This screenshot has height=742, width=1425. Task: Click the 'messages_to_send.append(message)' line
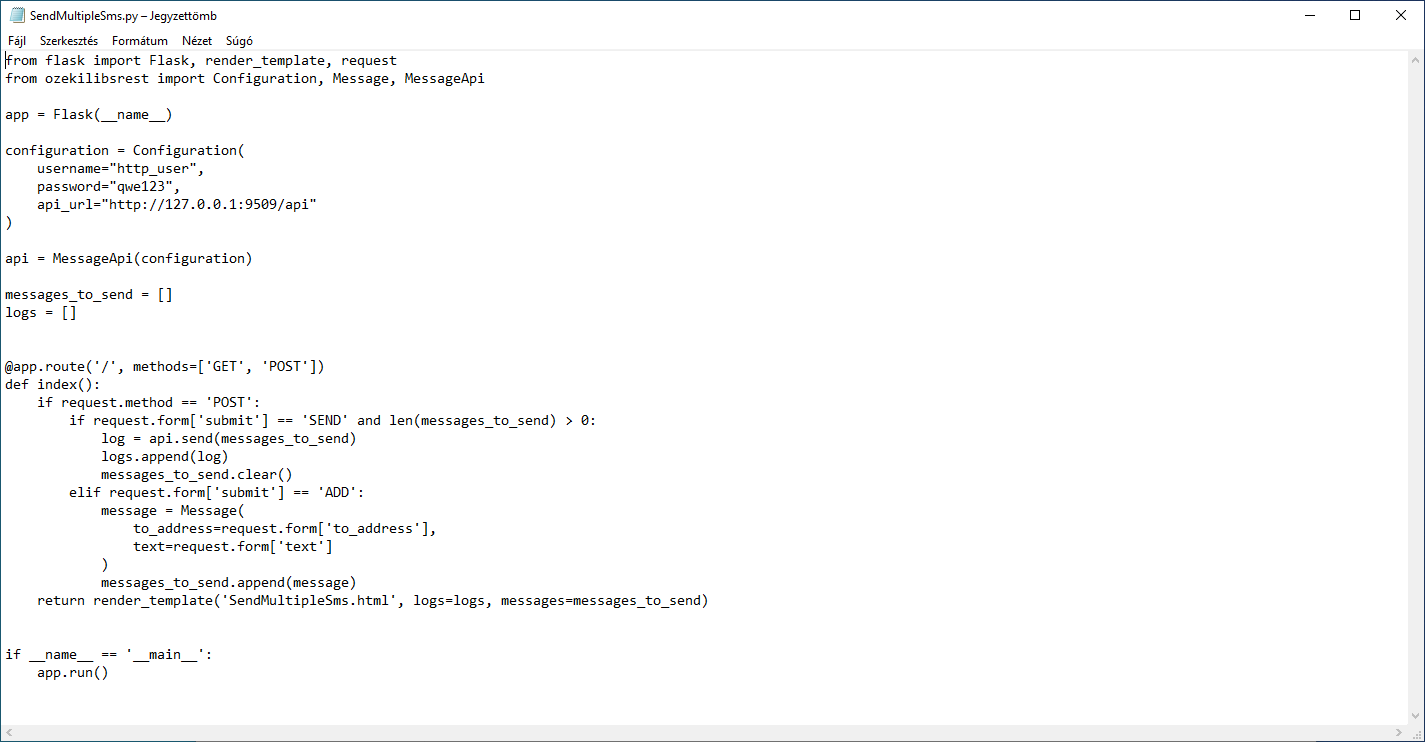point(229,582)
